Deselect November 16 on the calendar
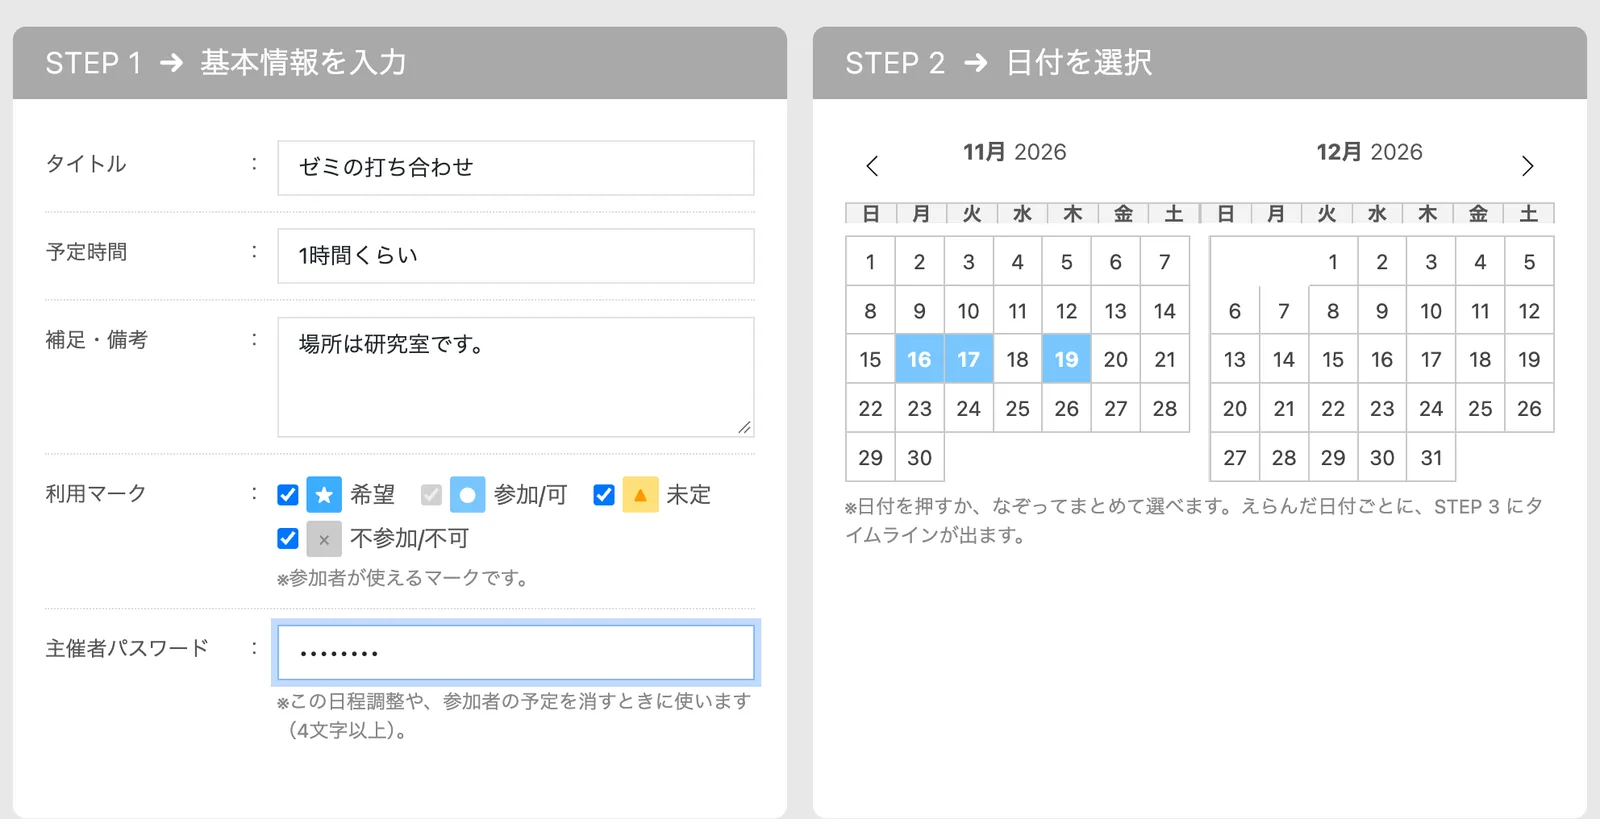 (919, 359)
